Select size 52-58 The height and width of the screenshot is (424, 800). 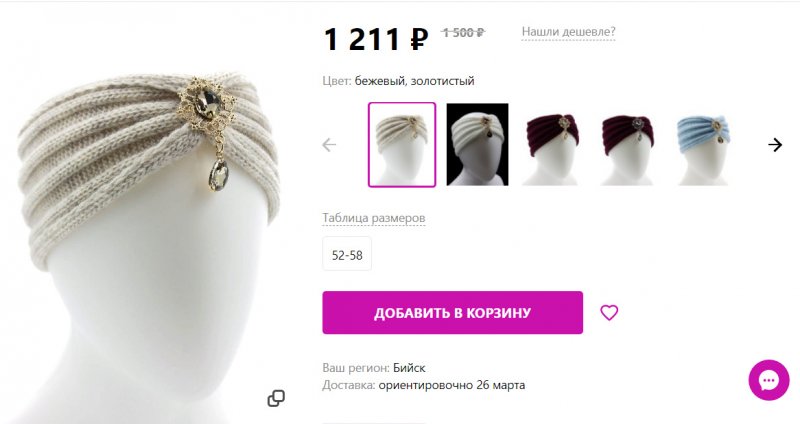coord(347,254)
